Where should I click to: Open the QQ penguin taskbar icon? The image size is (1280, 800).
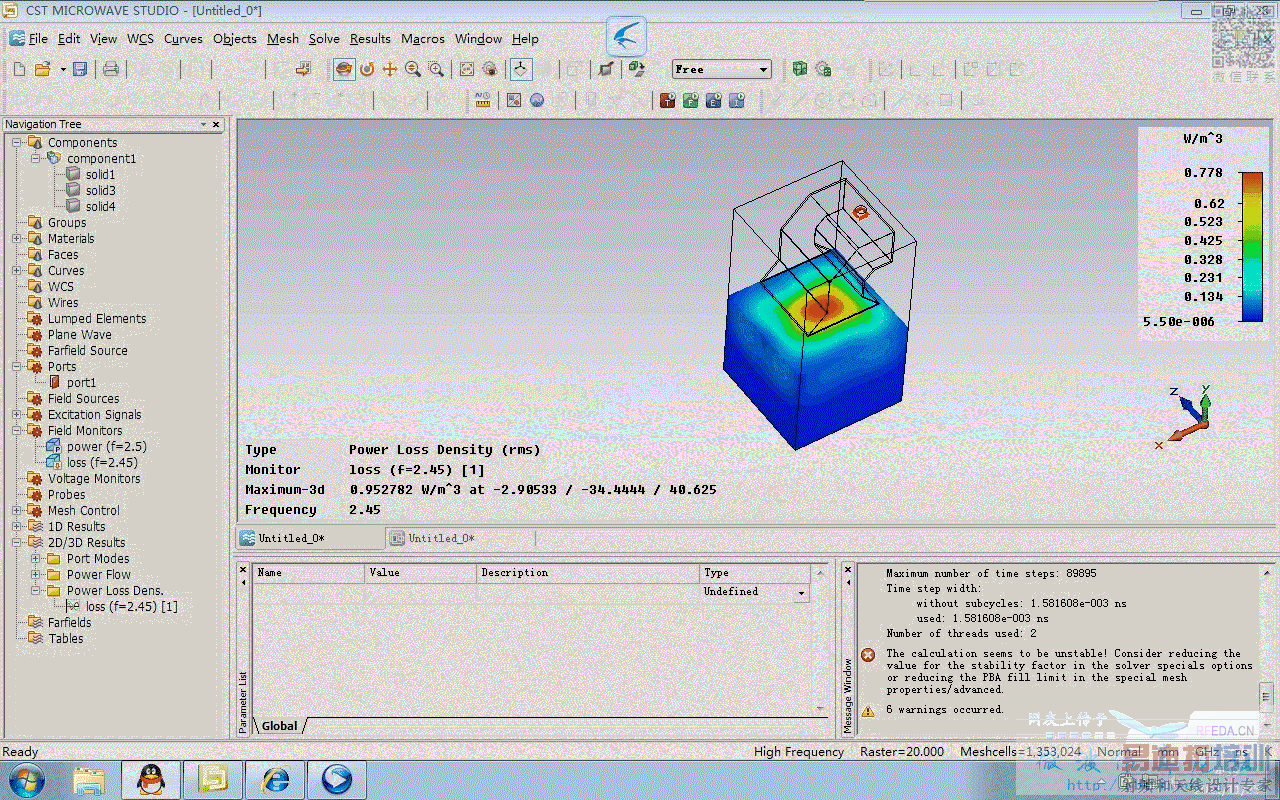click(x=151, y=780)
